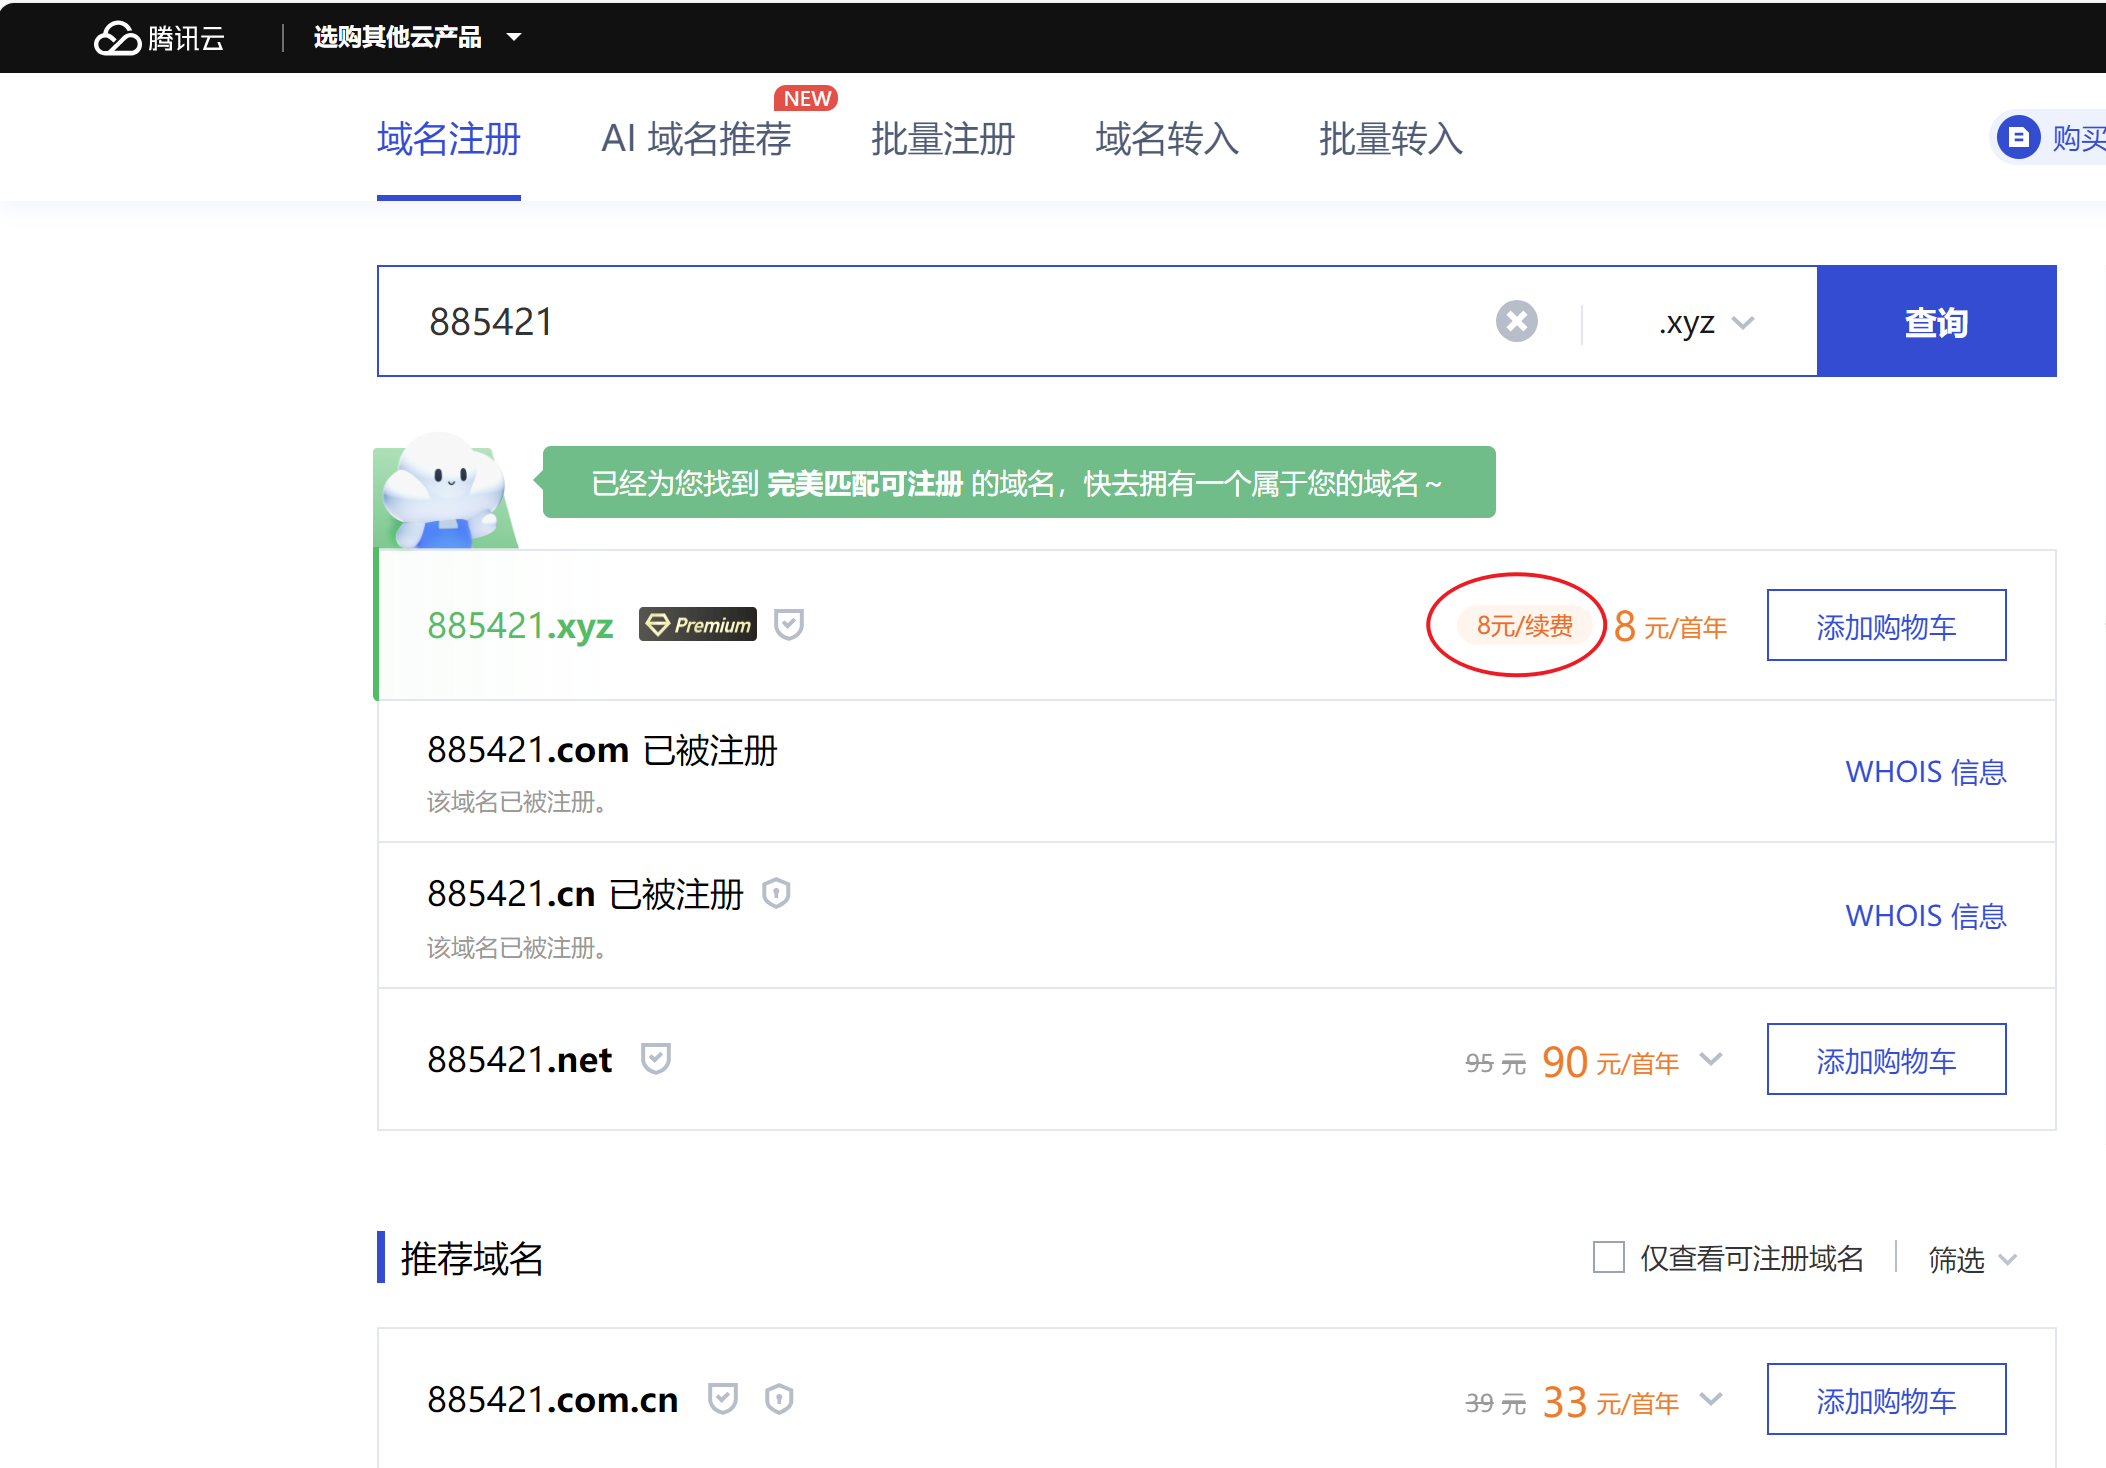This screenshot has width=2106, height=1468.
Task: Click the Premium badge on 885421.xyz
Action: click(698, 625)
